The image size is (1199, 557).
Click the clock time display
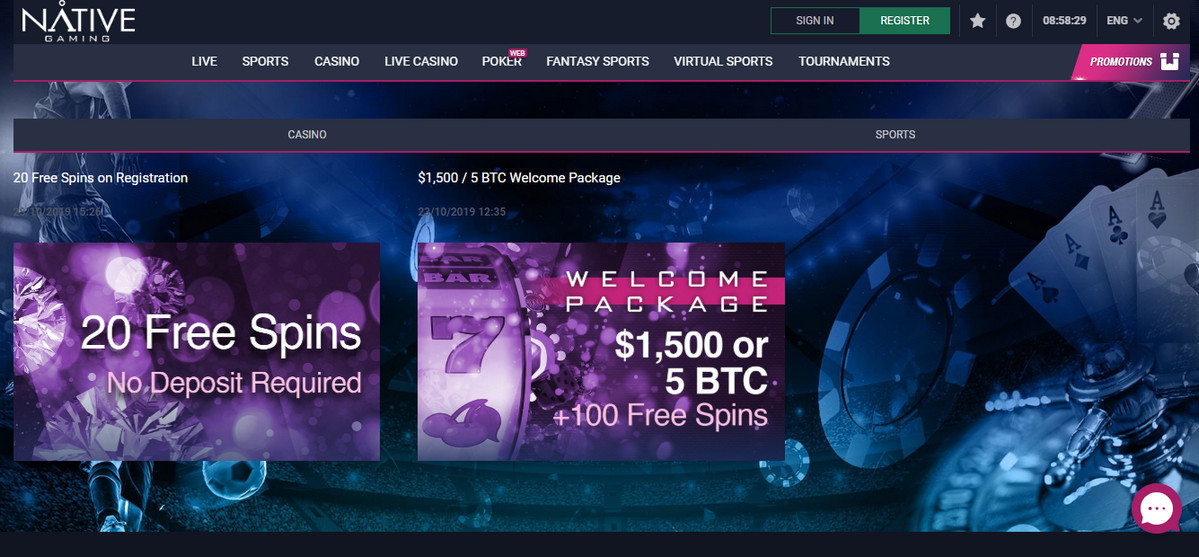tap(1064, 21)
